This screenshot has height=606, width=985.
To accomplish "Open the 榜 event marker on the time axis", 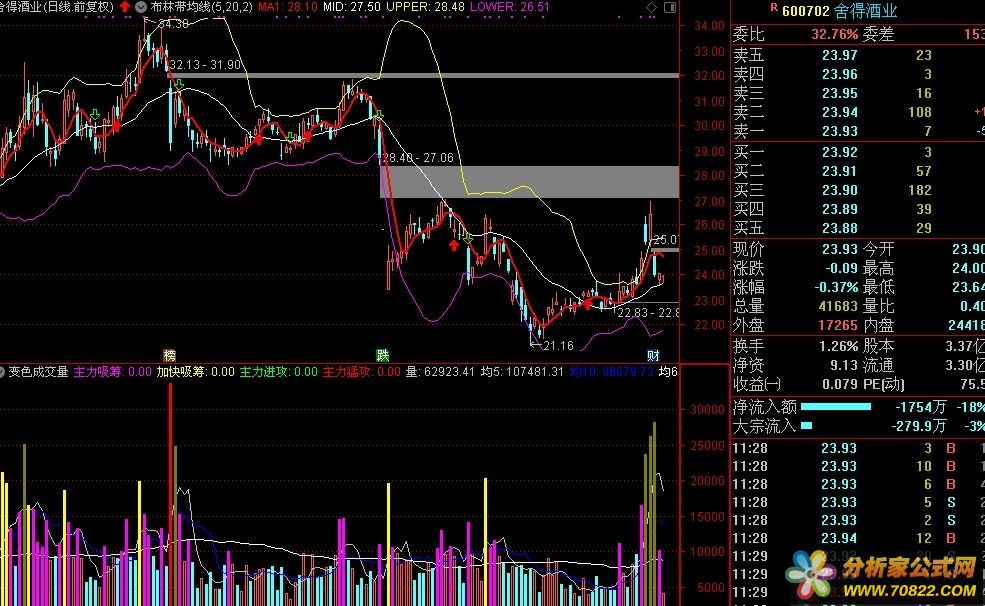I will pyautogui.click(x=169, y=355).
